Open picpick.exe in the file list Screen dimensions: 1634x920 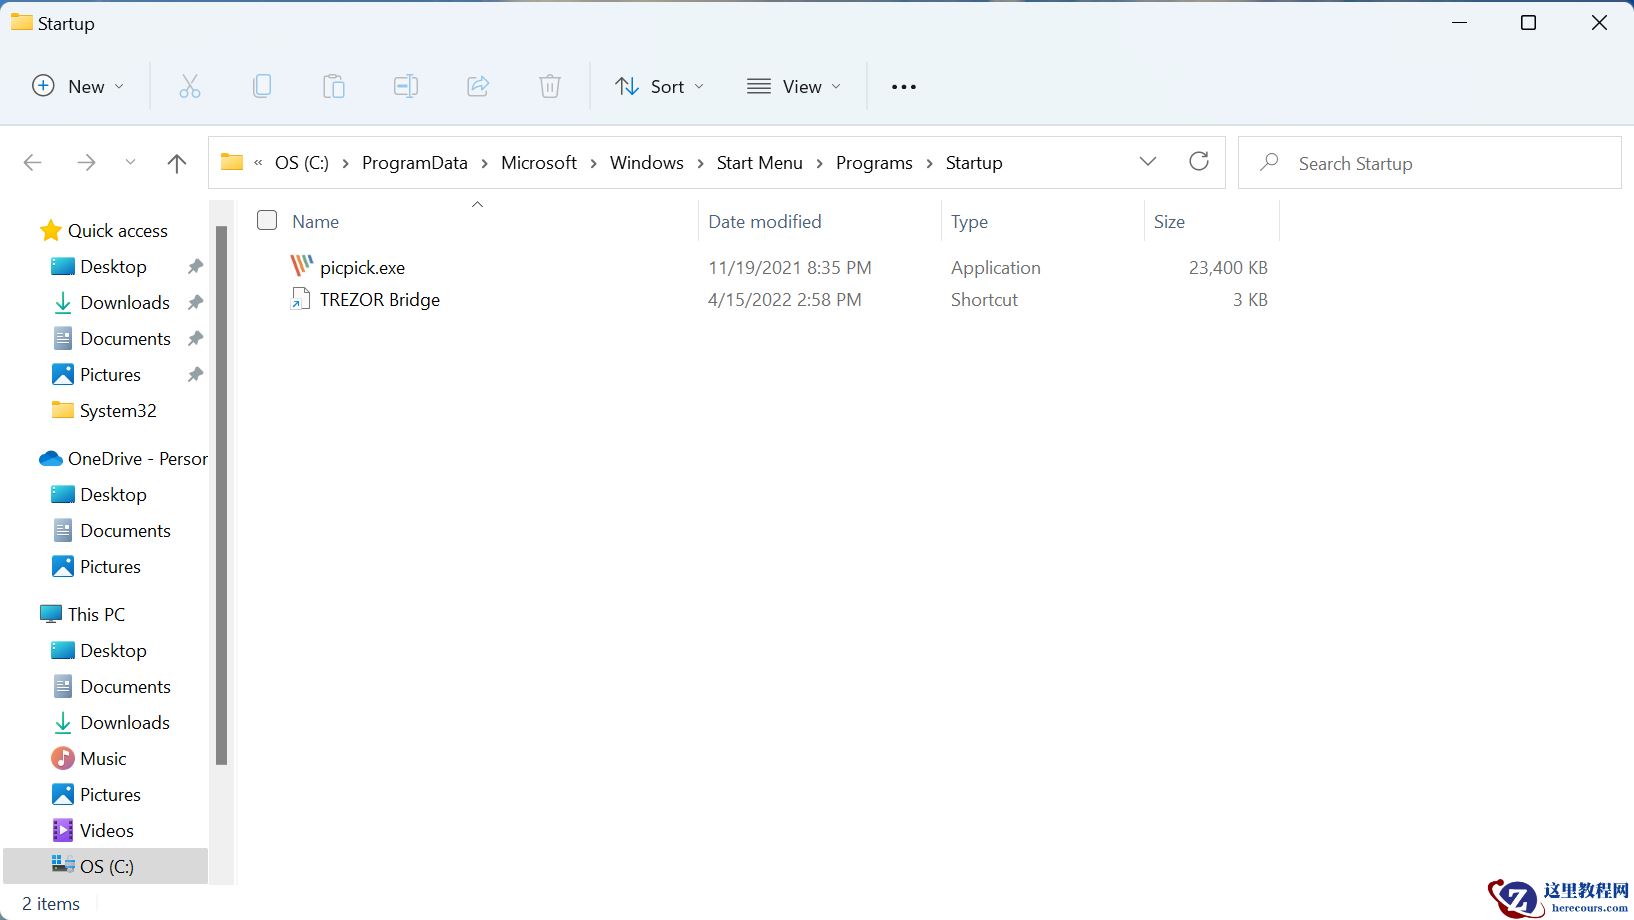[362, 267]
